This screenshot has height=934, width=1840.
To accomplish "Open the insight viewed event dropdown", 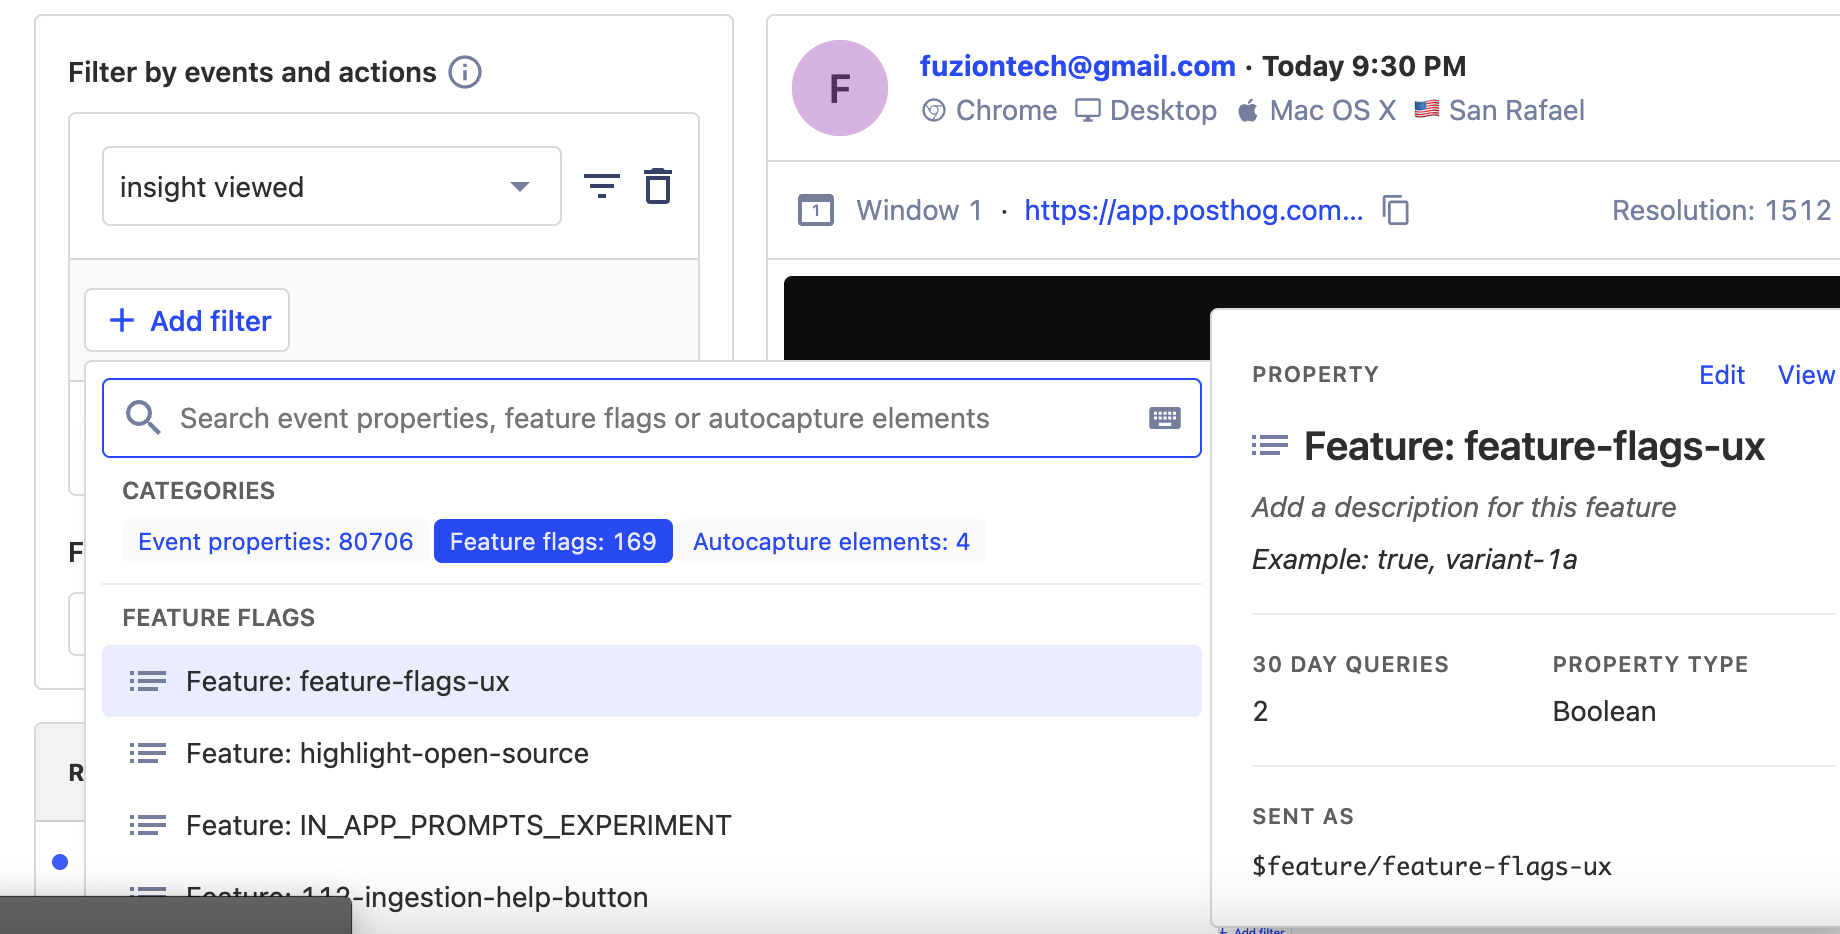I will pyautogui.click(x=518, y=186).
